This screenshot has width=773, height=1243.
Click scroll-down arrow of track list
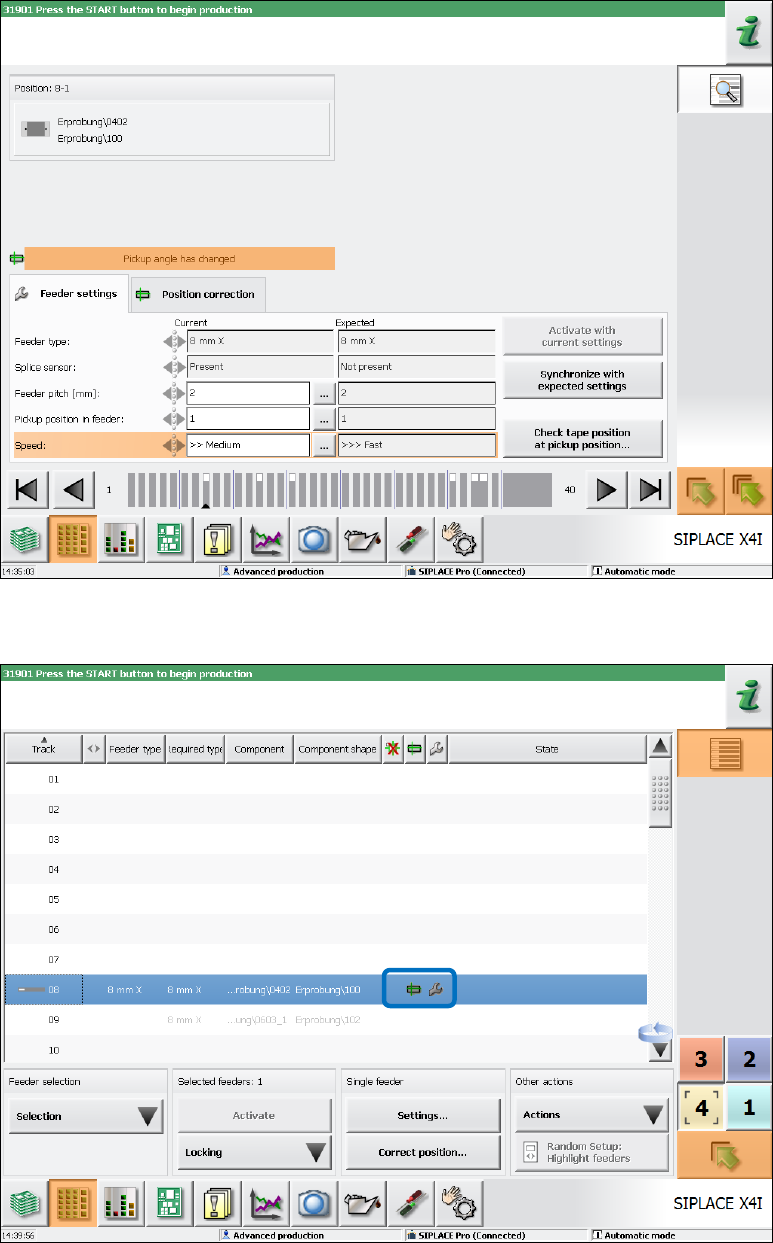[x=660, y=1050]
